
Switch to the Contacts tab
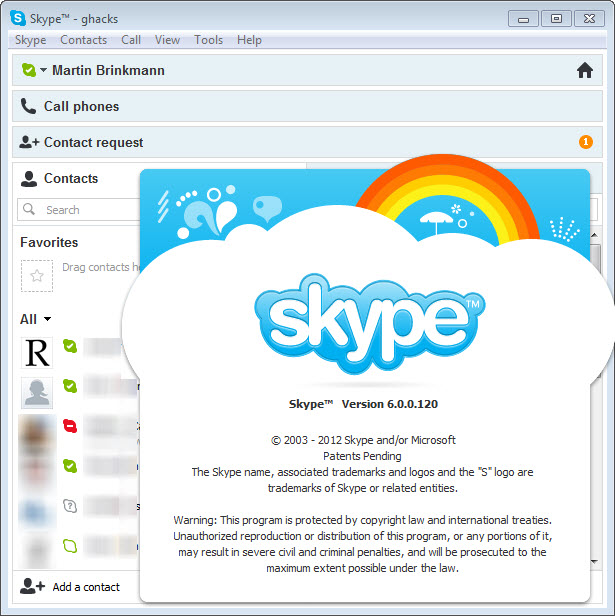(71, 178)
